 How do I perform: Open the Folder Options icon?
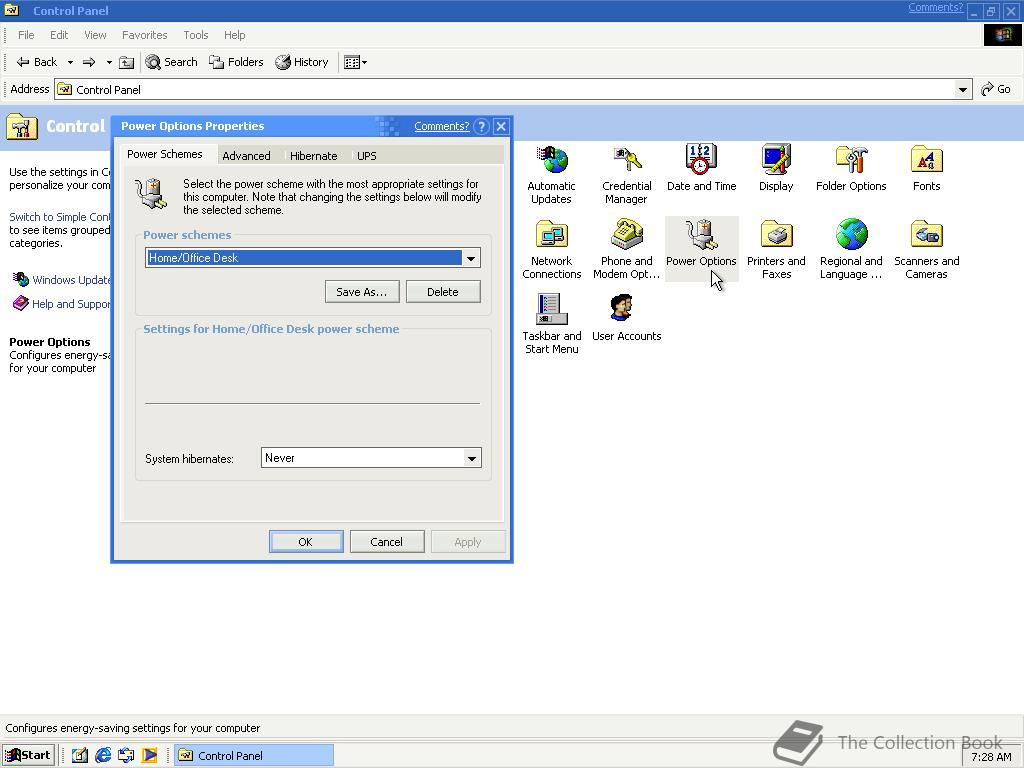pyautogui.click(x=851, y=168)
